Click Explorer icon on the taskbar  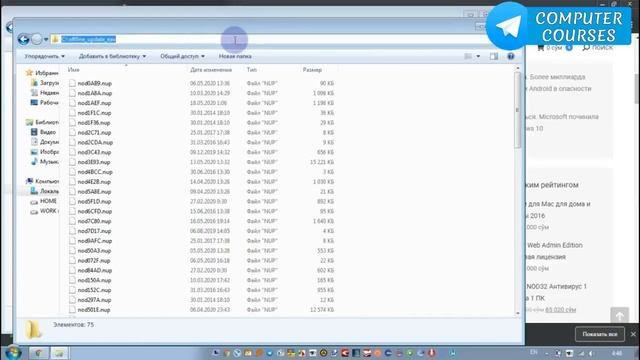[x=59, y=353]
